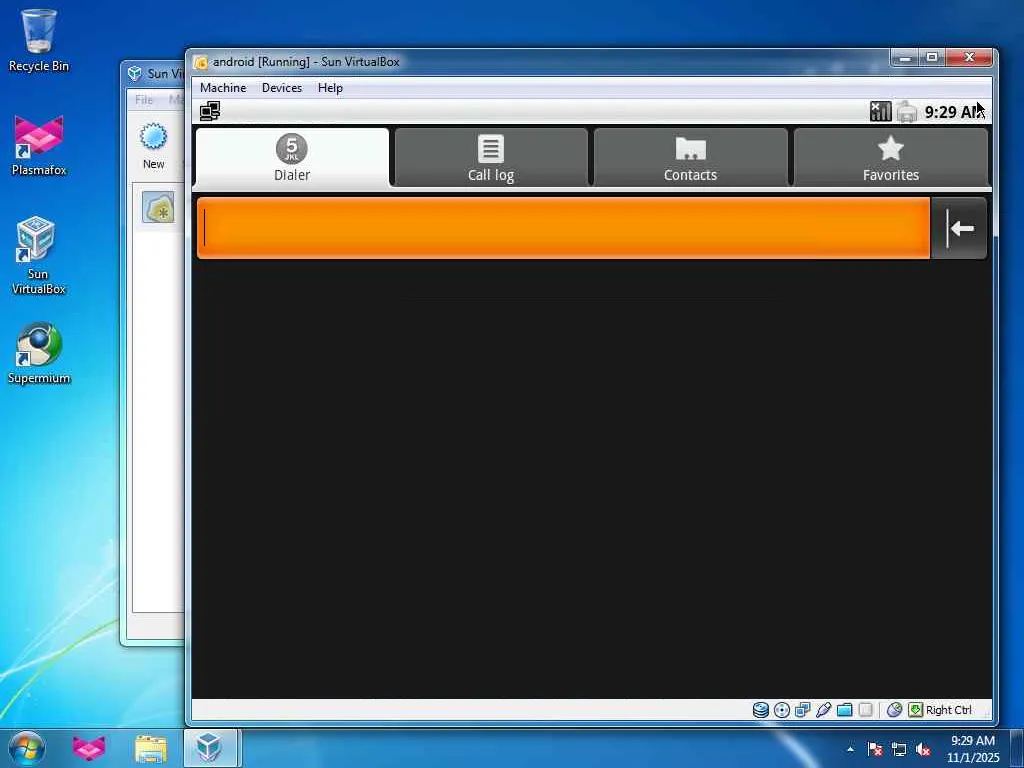
Task: Switch to the Call log tab
Action: [491, 157]
